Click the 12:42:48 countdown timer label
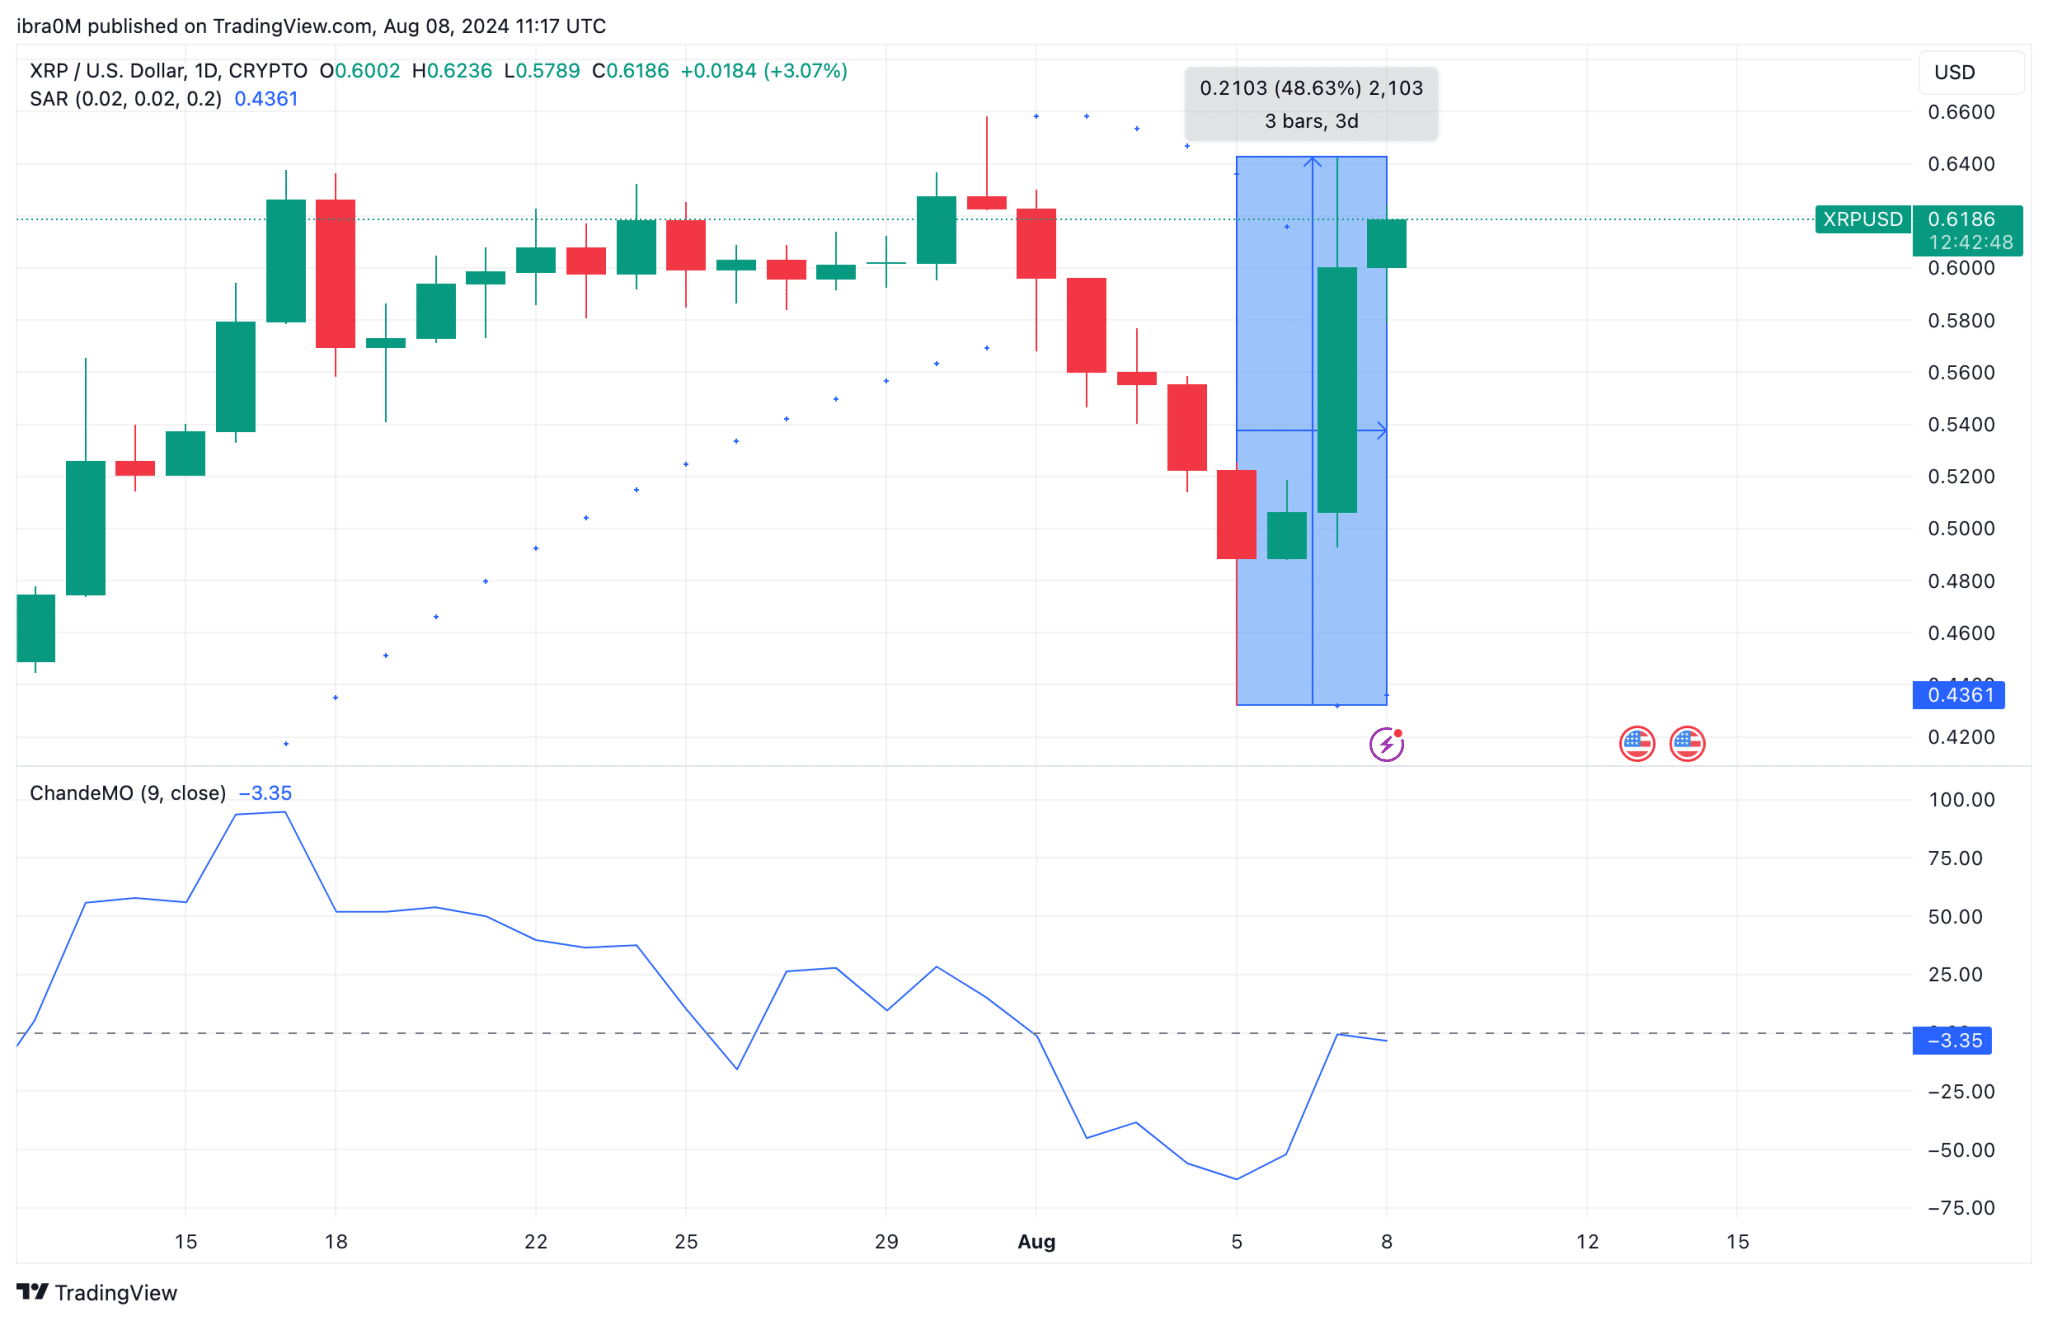 1970,242
